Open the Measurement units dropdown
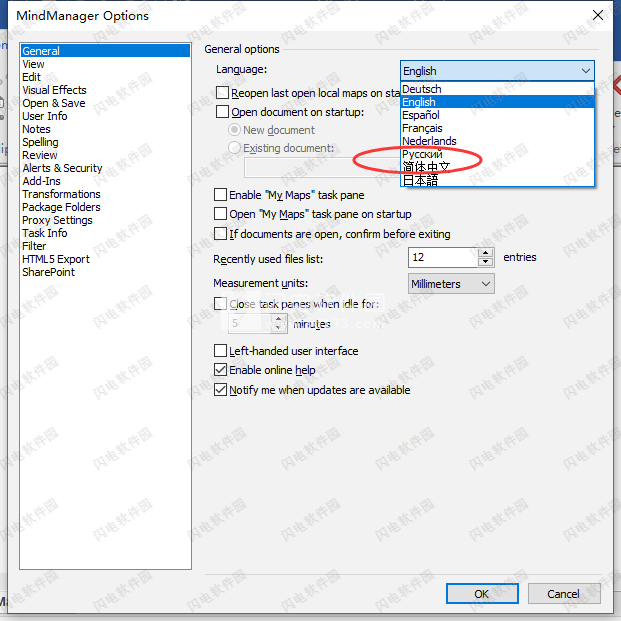This screenshot has width=621, height=621. pos(451,284)
